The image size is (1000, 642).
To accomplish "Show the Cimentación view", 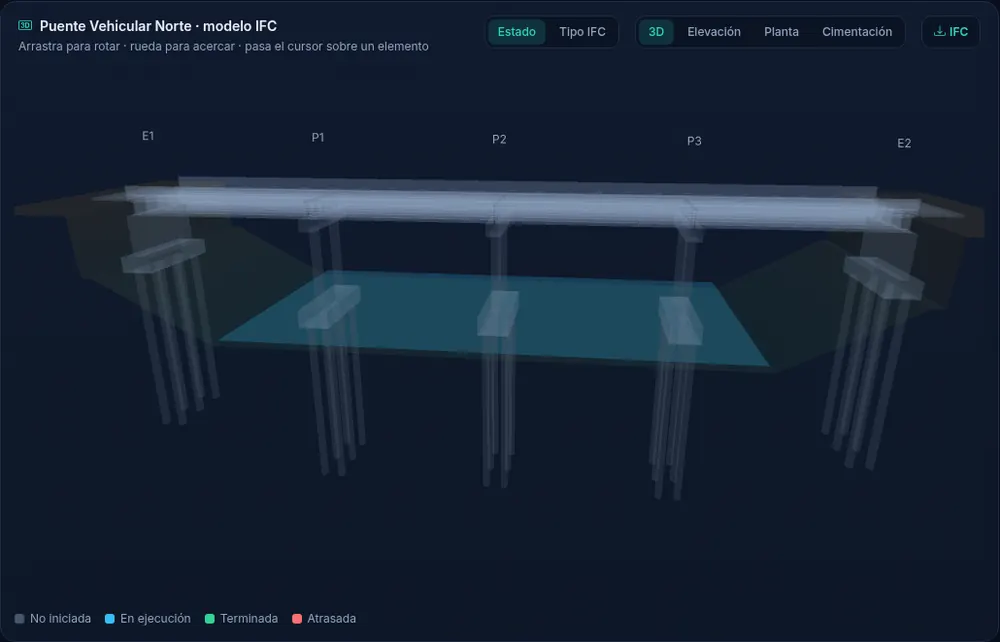I will (857, 32).
